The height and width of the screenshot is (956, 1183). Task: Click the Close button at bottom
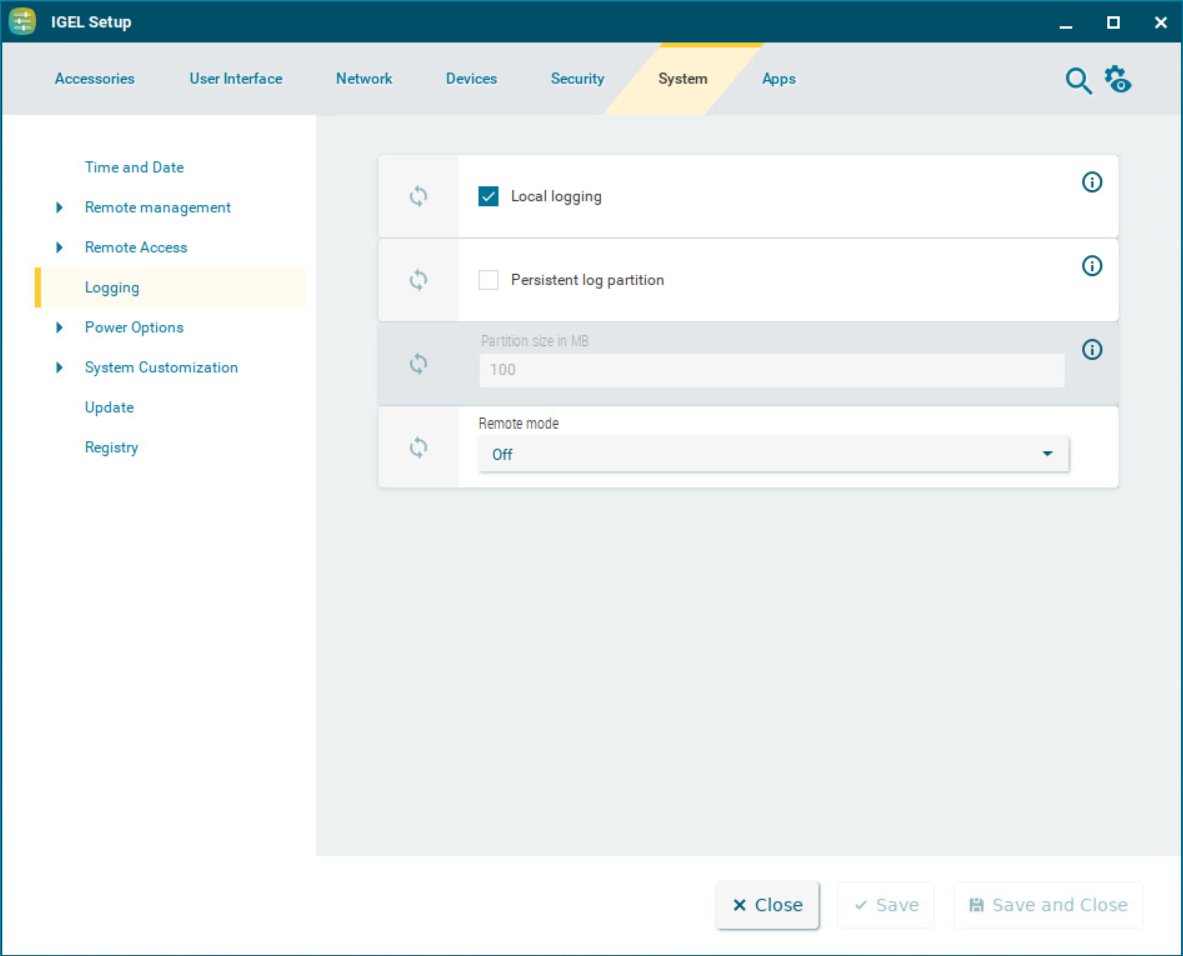click(x=767, y=905)
